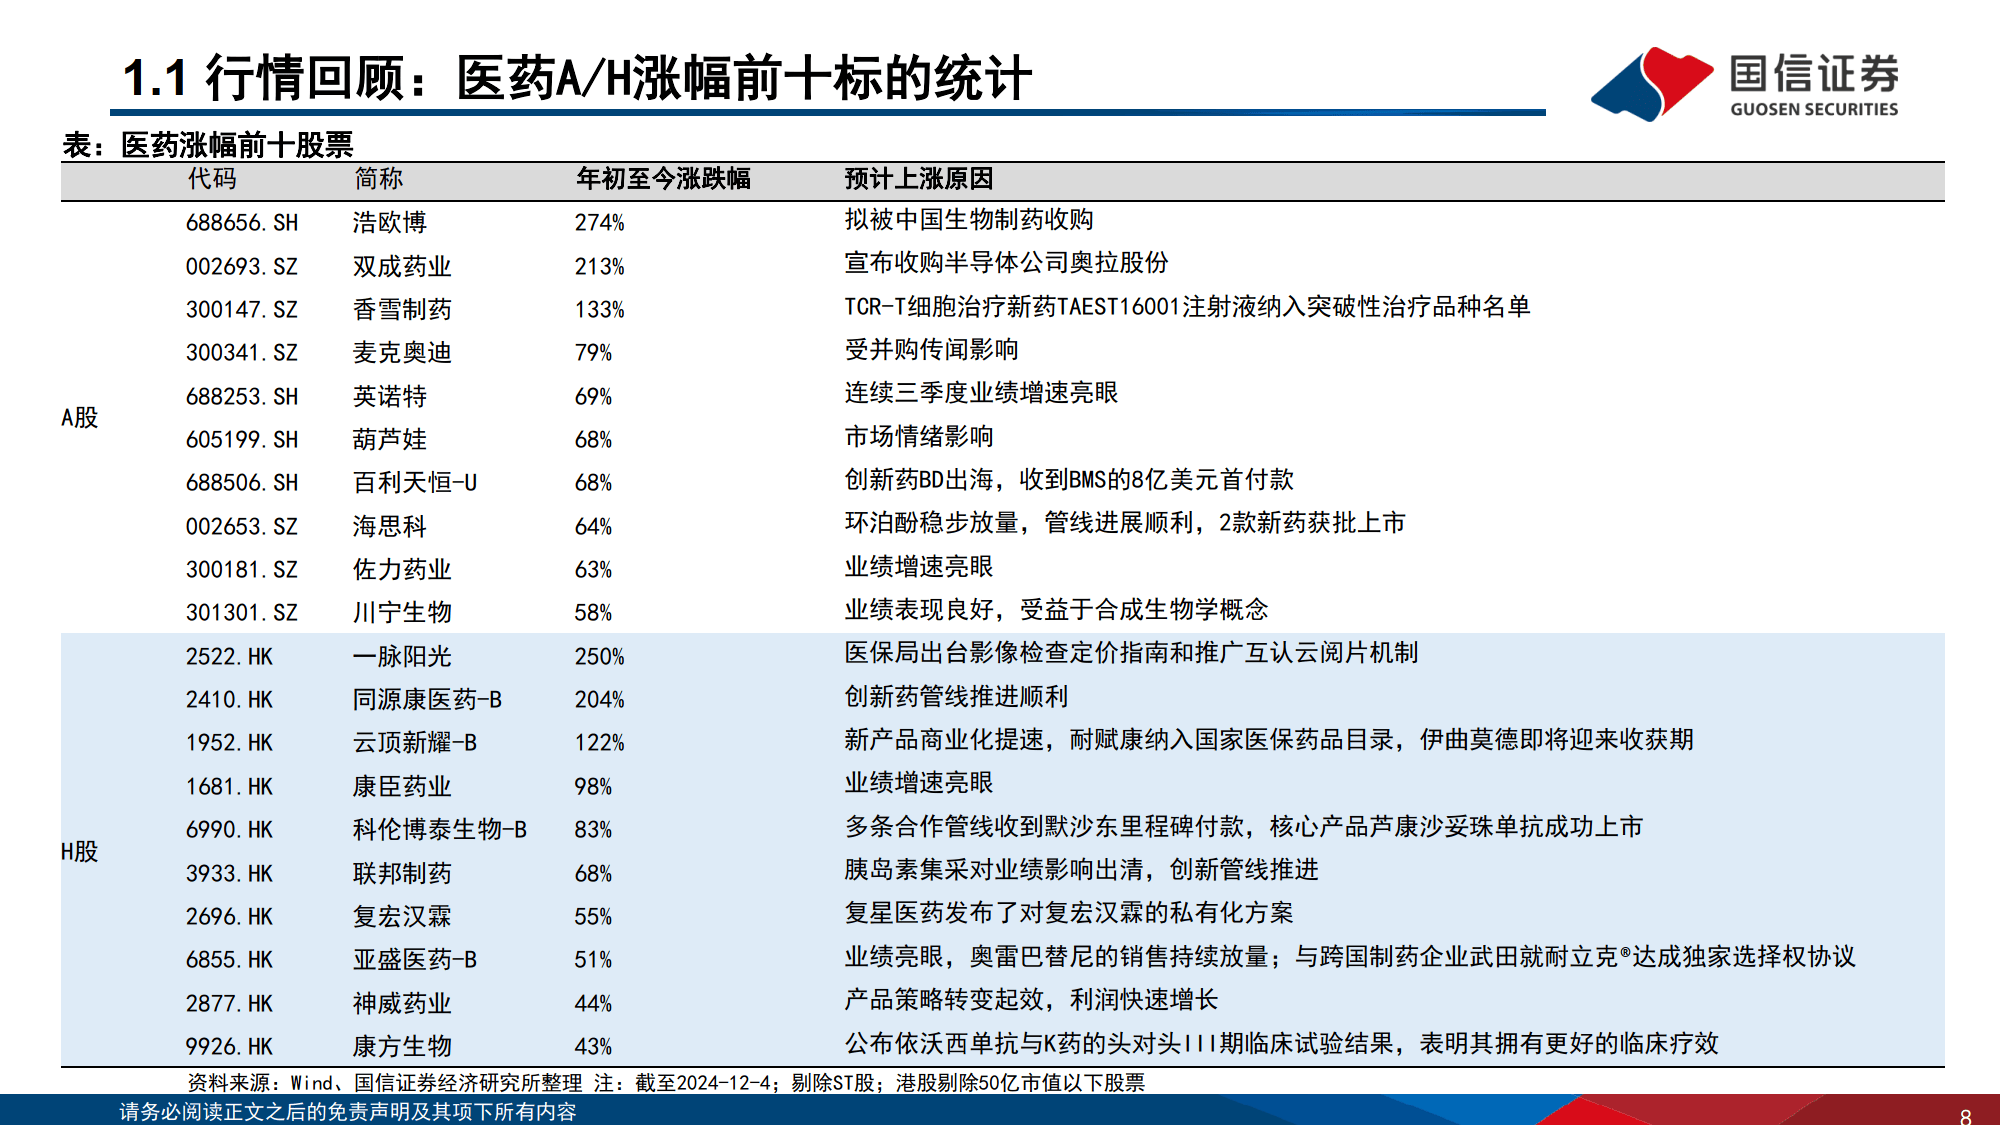Click the H股 group label
The width and height of the screenshot is (2000, 1125).
(x=80, y=851)
